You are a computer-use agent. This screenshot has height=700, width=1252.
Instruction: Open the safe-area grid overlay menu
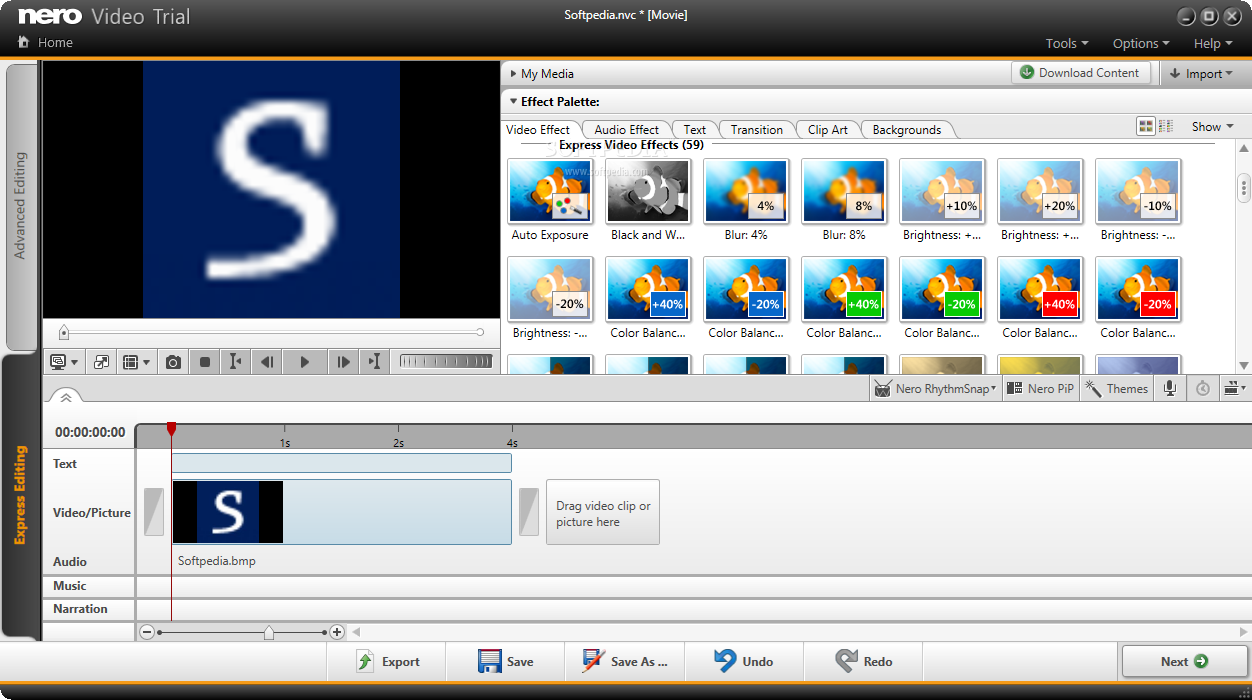click(x=135, y=362)
